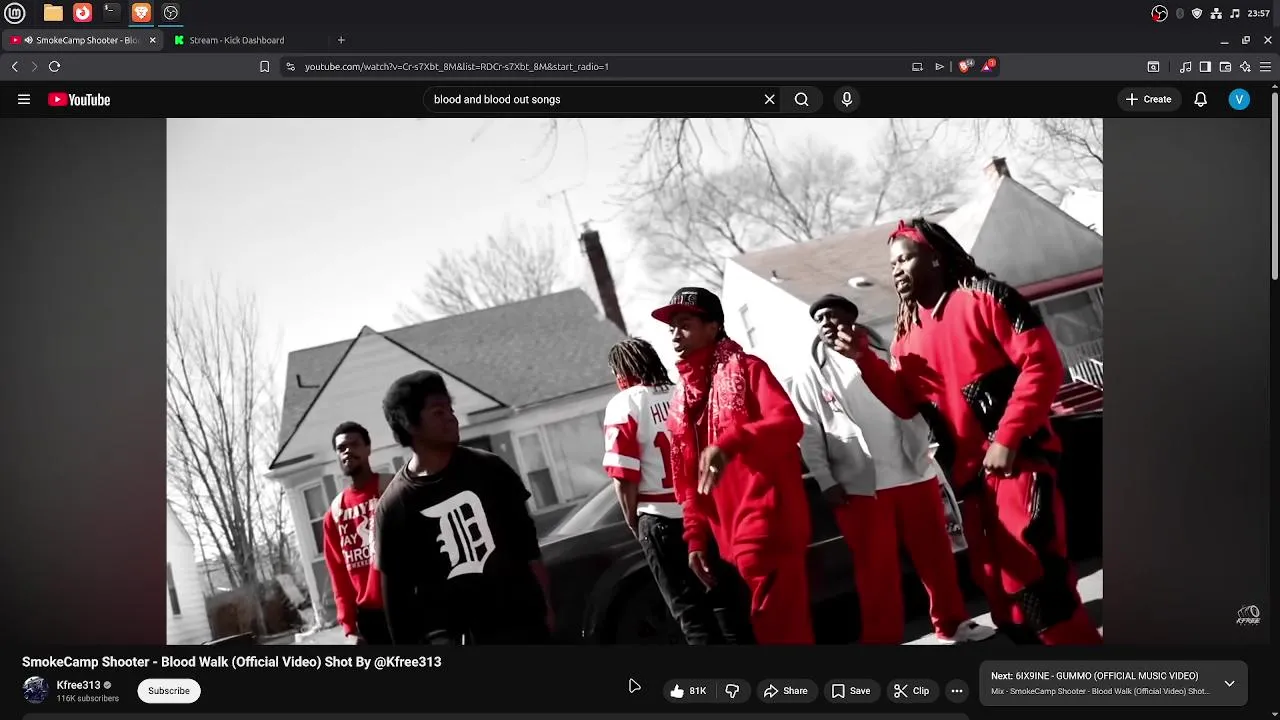Share the video
This screenshot has height=720, width=1280.
click(785, 691)
